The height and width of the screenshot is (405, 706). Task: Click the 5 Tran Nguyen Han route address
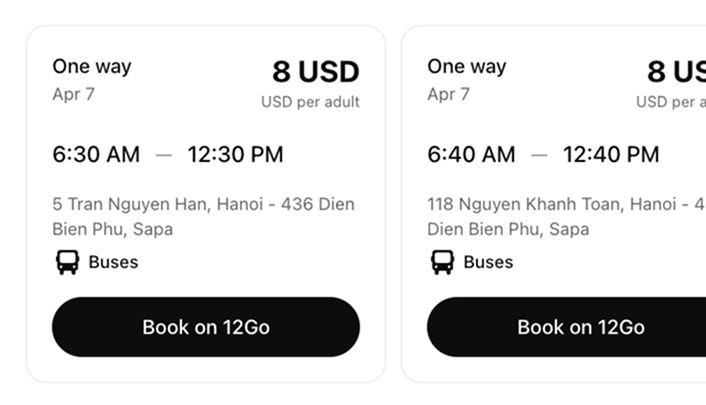coord(203,217)
